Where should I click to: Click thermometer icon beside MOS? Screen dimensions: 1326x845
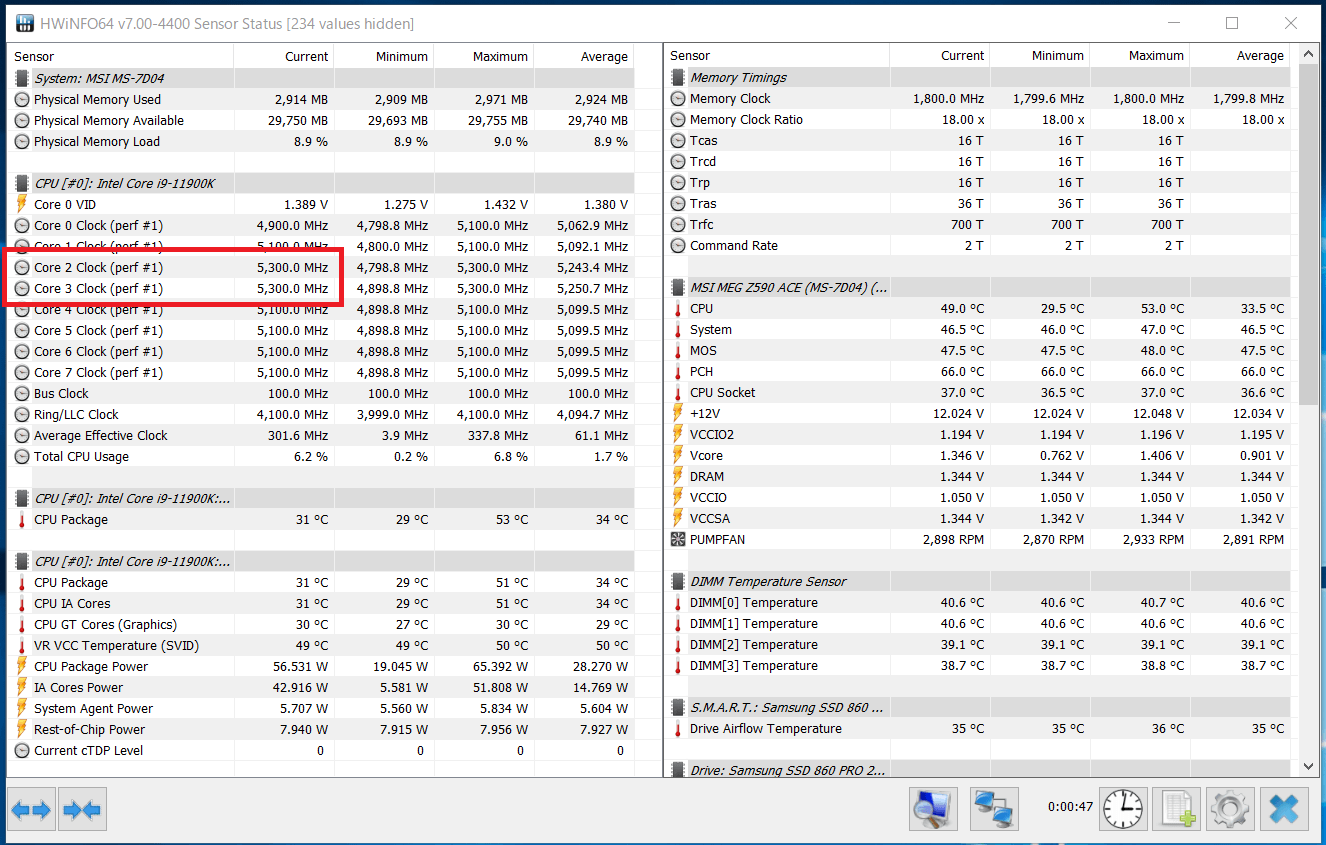click(678, 350)
